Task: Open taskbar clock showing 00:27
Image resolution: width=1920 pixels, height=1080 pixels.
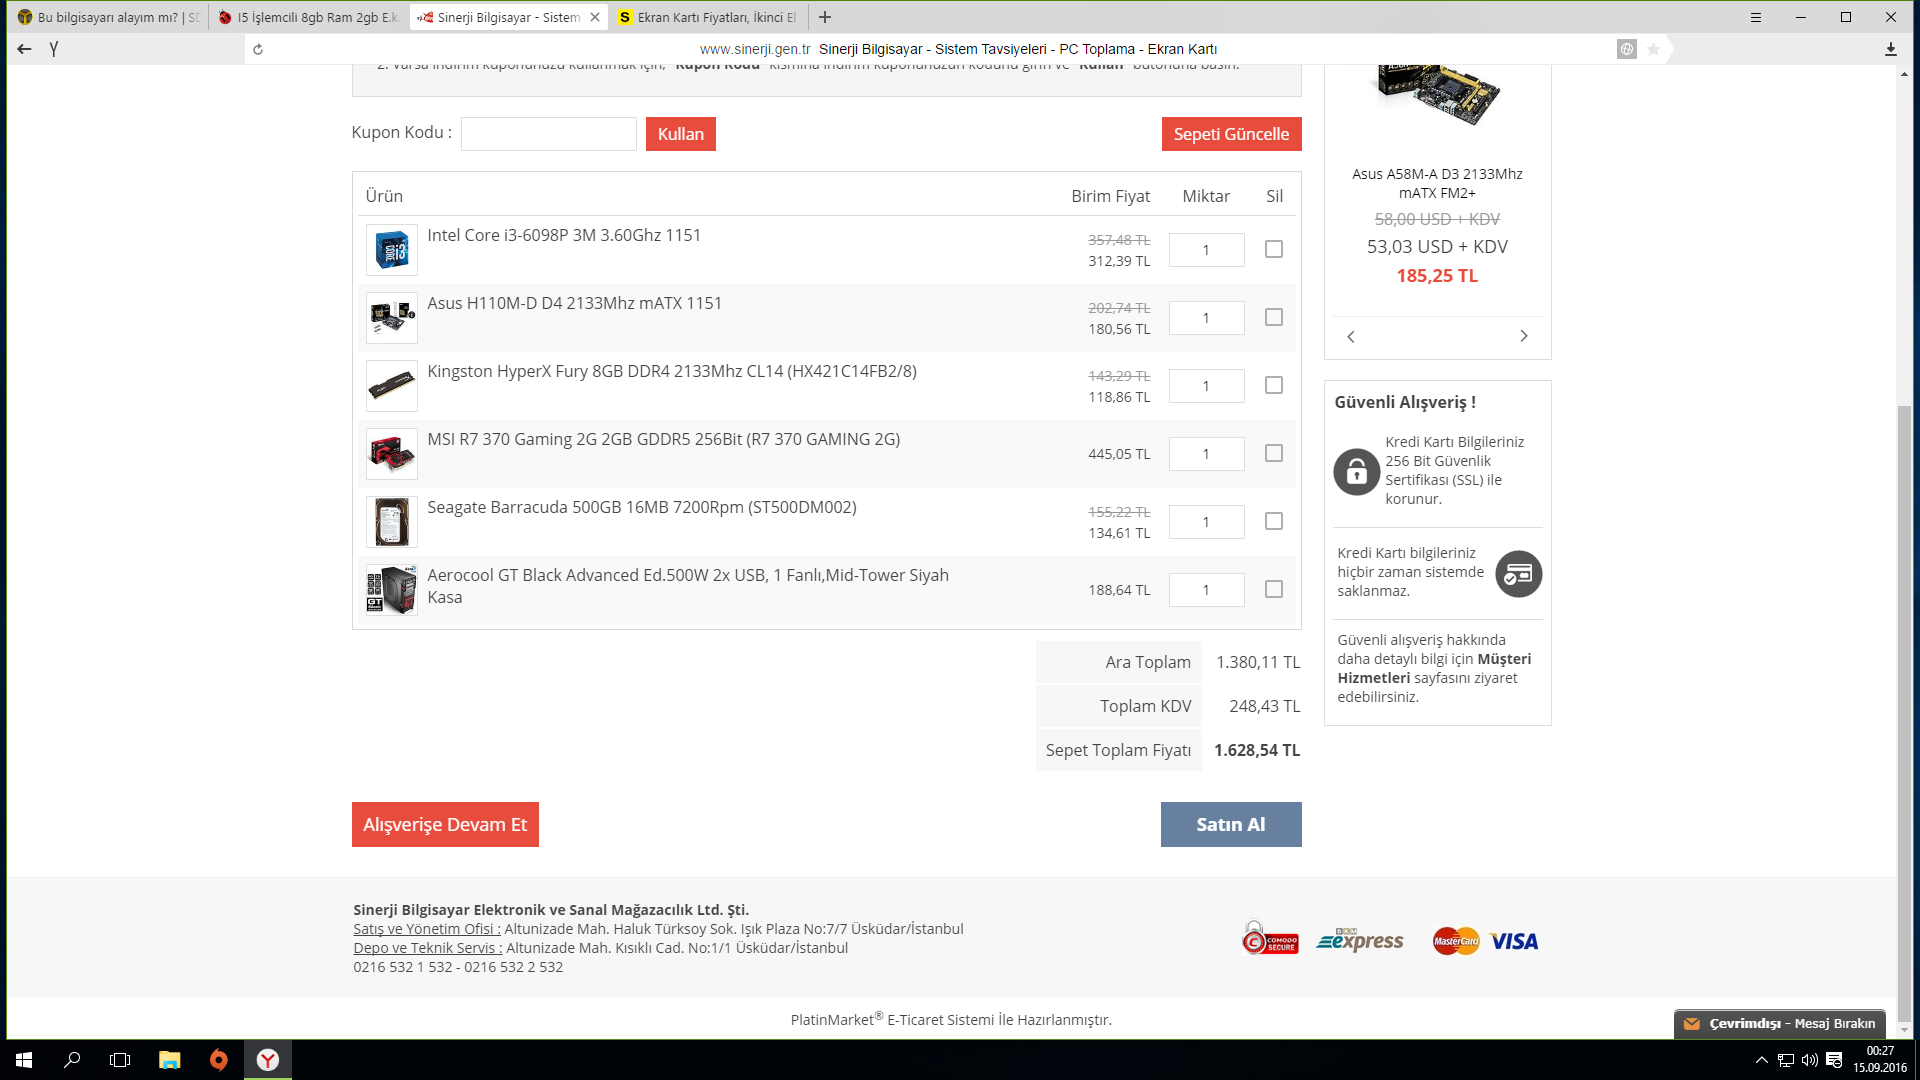Action: click(x=1880, y=1060)
